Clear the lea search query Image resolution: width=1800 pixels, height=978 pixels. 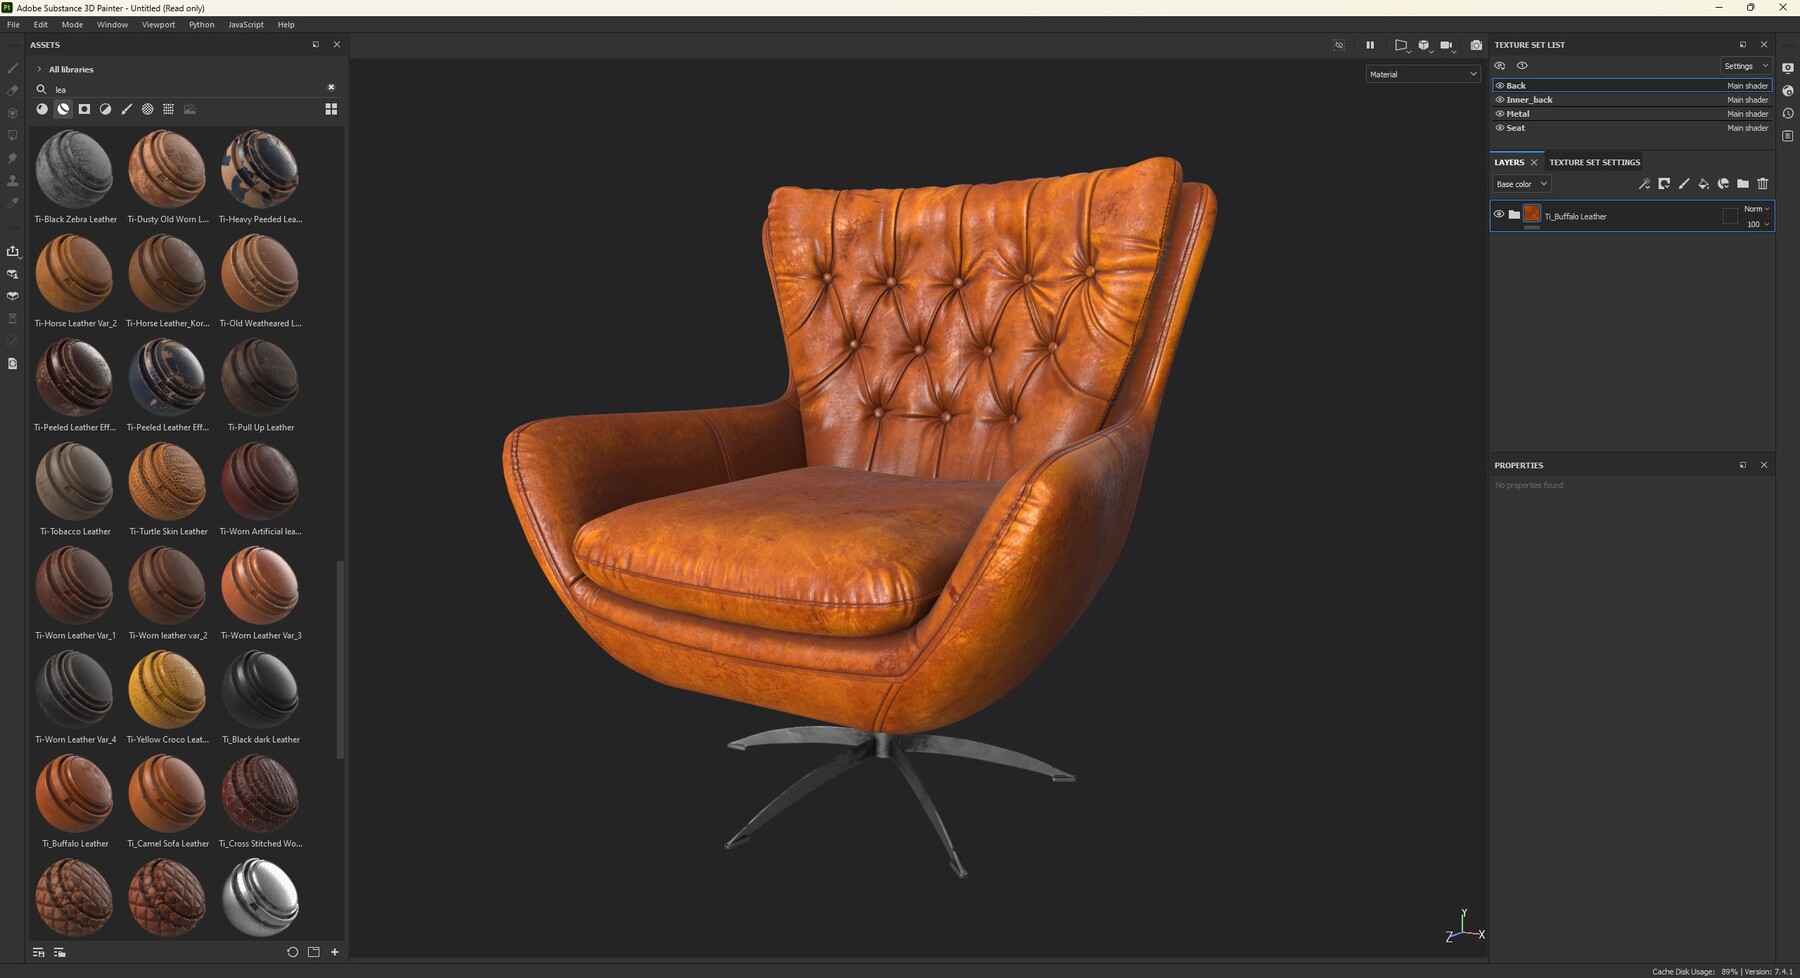click(x=331, y=88)
